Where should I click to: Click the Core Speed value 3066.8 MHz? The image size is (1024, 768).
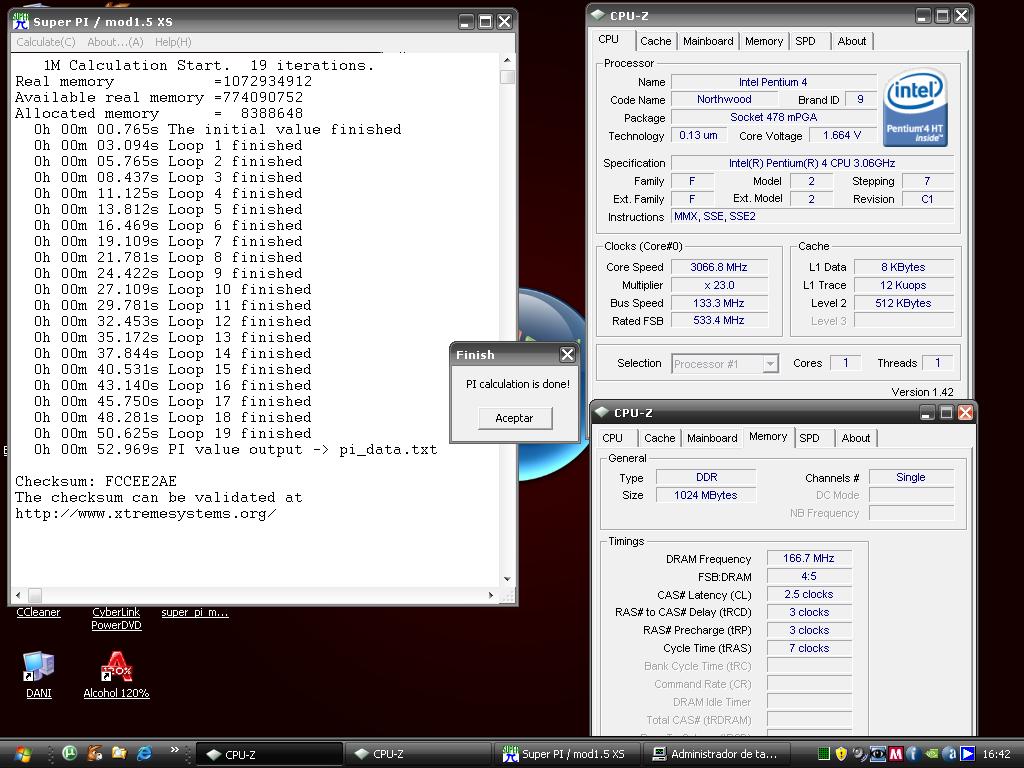tap(718, 267)
